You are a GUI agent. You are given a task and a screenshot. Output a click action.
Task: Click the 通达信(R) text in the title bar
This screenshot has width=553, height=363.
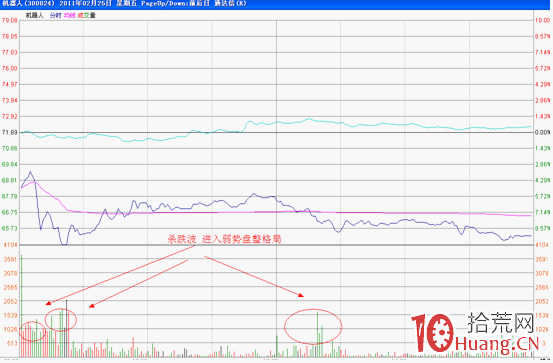(230, 4)
